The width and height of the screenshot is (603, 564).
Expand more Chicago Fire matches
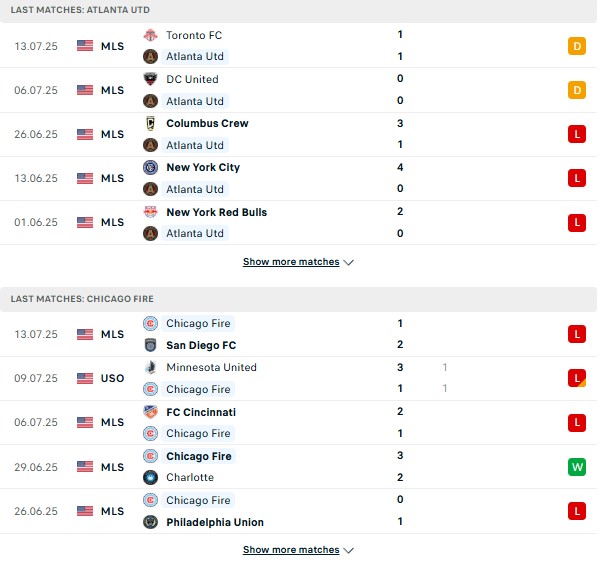click(x=291, y=550)
